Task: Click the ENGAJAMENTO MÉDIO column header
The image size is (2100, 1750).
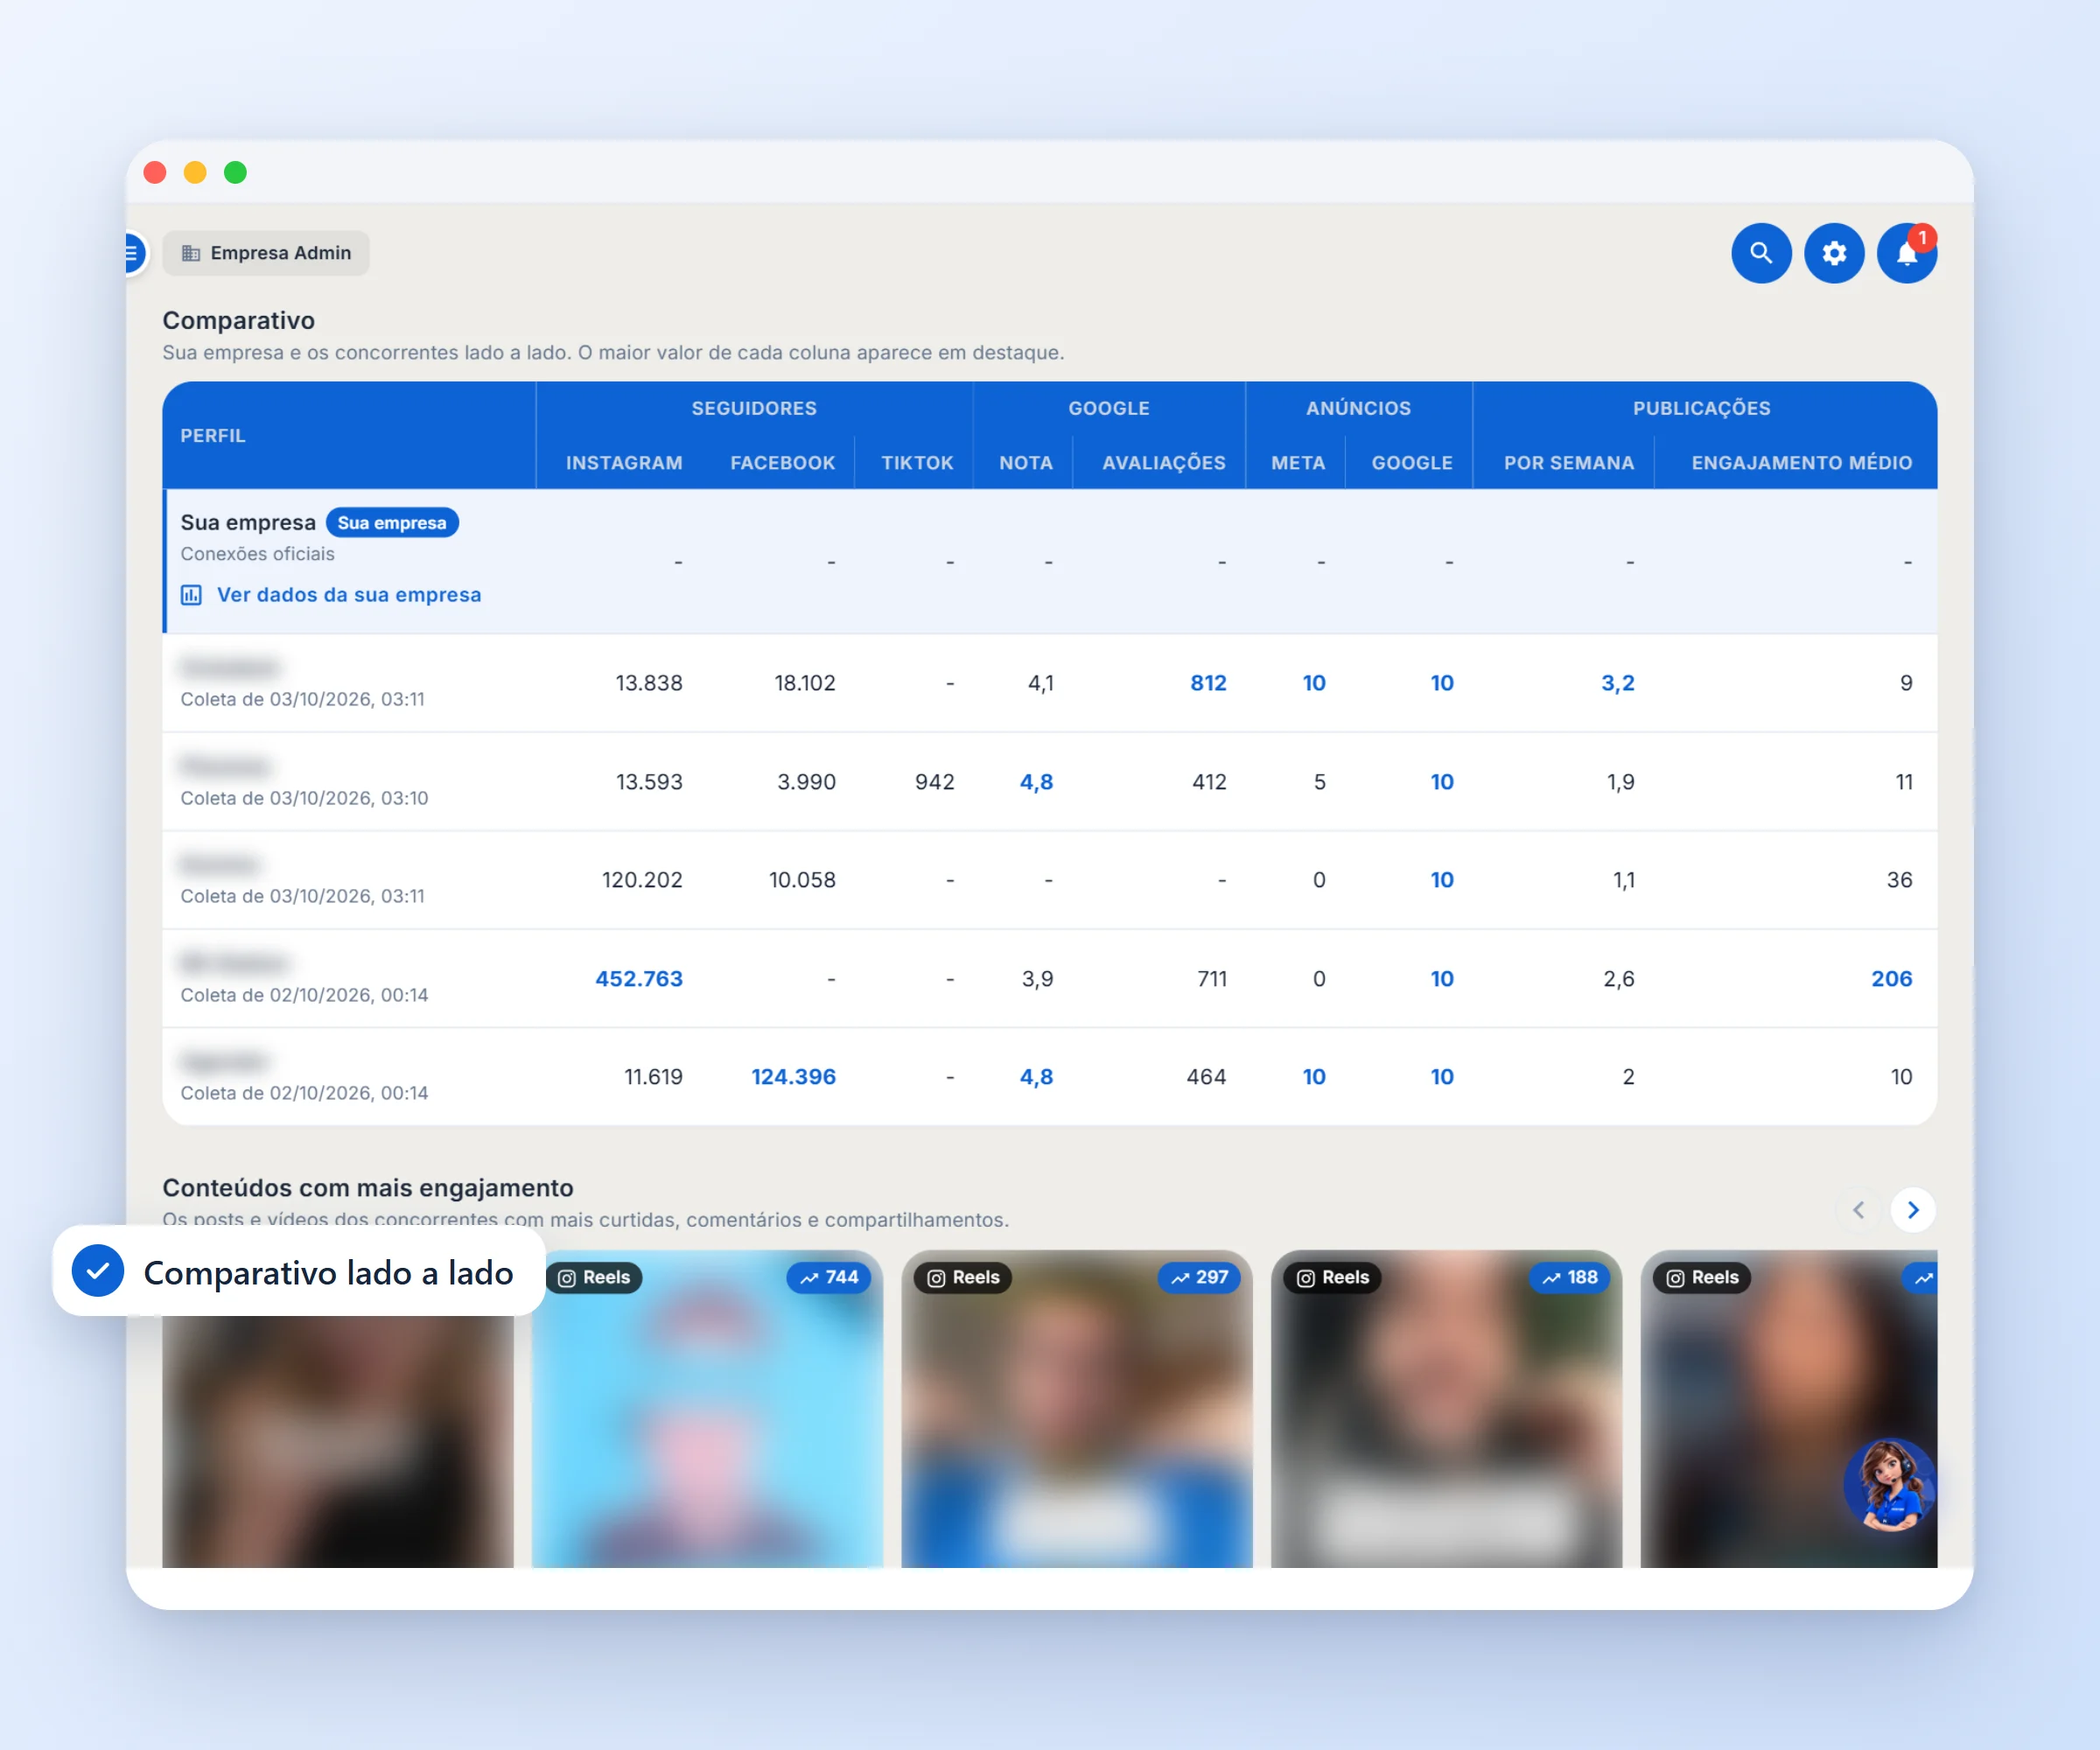Action: click(x=1802, y=463)
